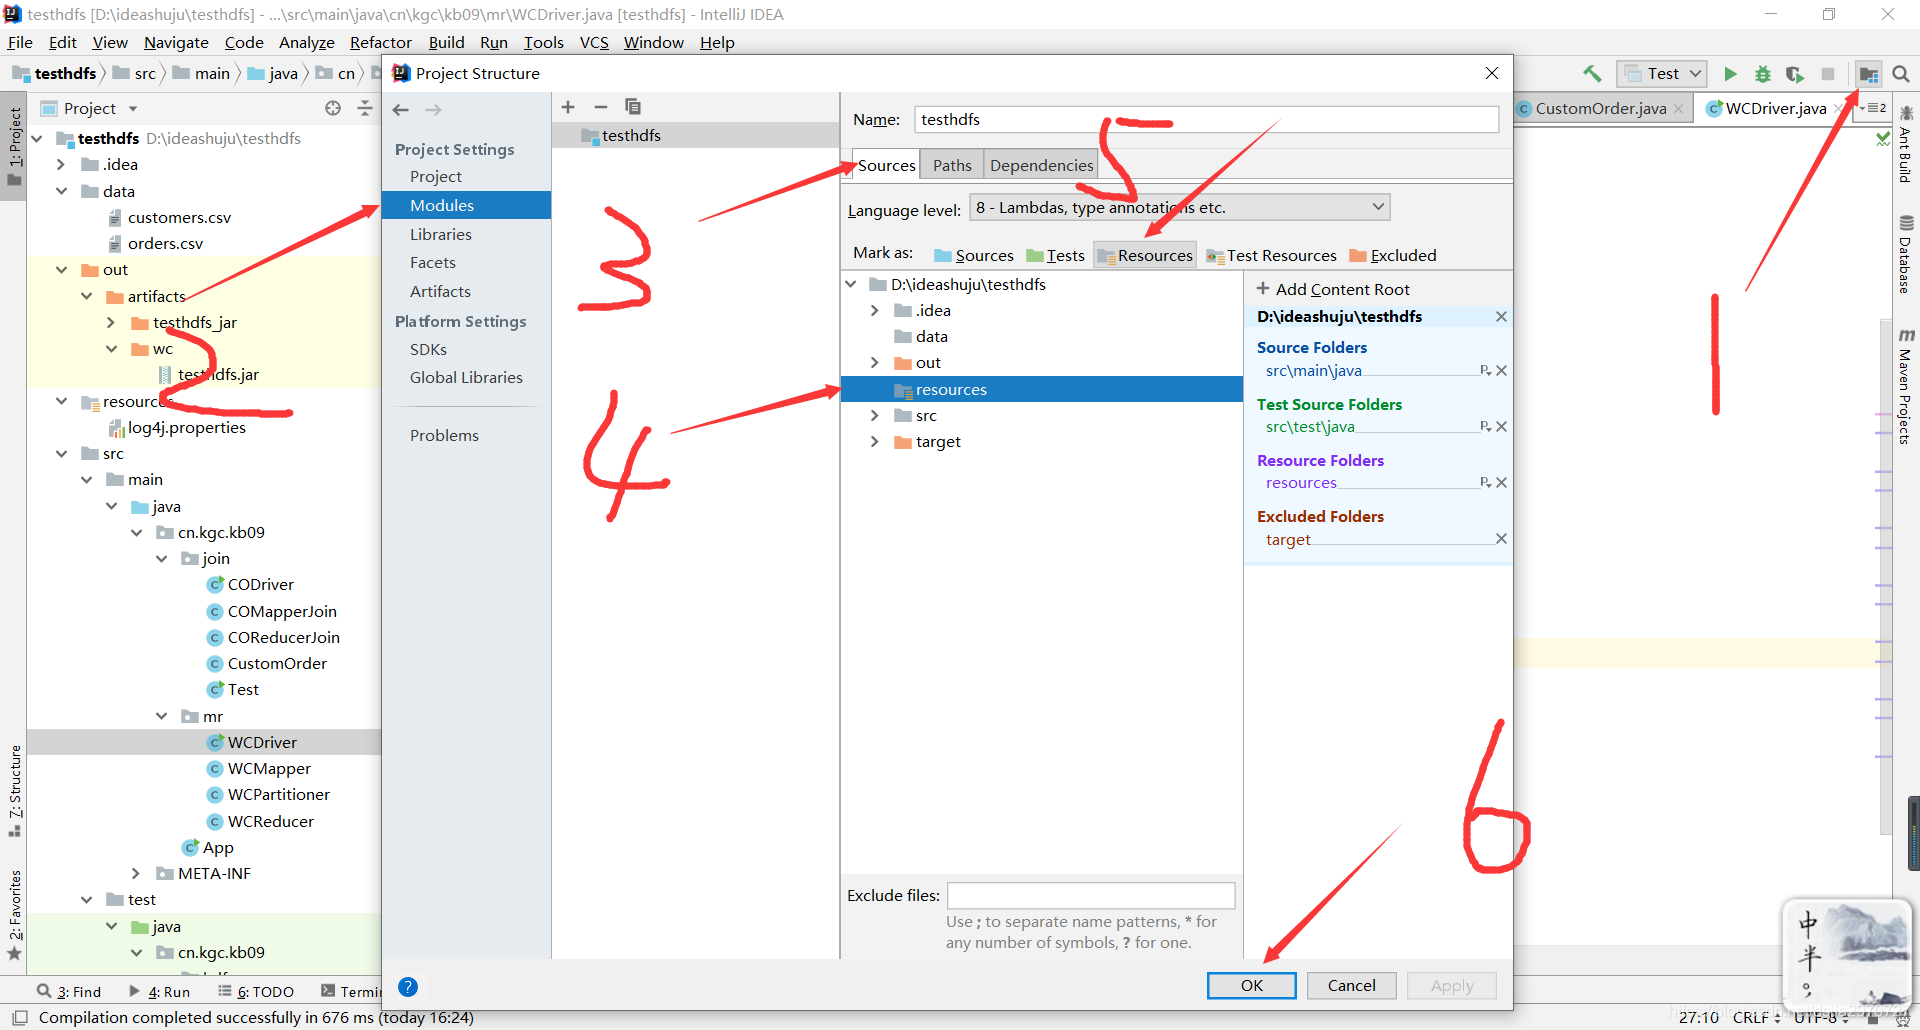Click the Search Everywhere magnifier icon
The image size is (1920, 1030).
click(1901, 74)
